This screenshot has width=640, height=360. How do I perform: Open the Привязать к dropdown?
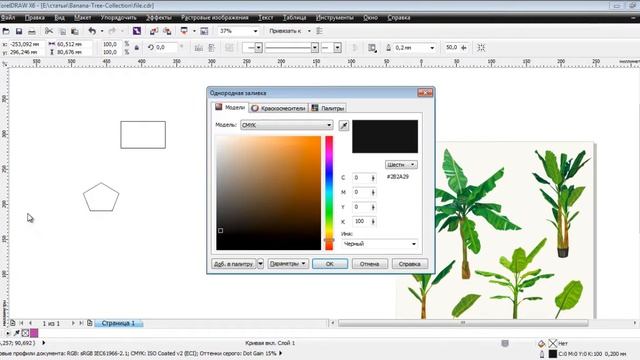coord(309,31)
